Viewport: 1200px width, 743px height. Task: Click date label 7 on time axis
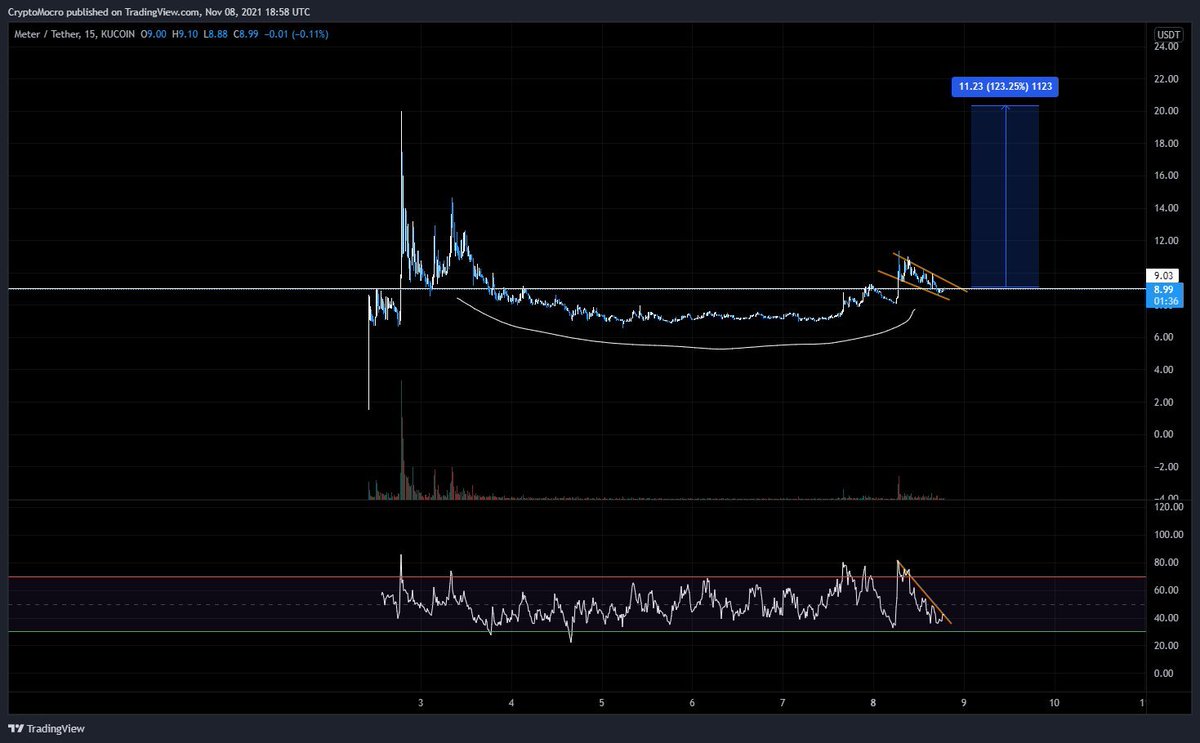coord(783,704)
